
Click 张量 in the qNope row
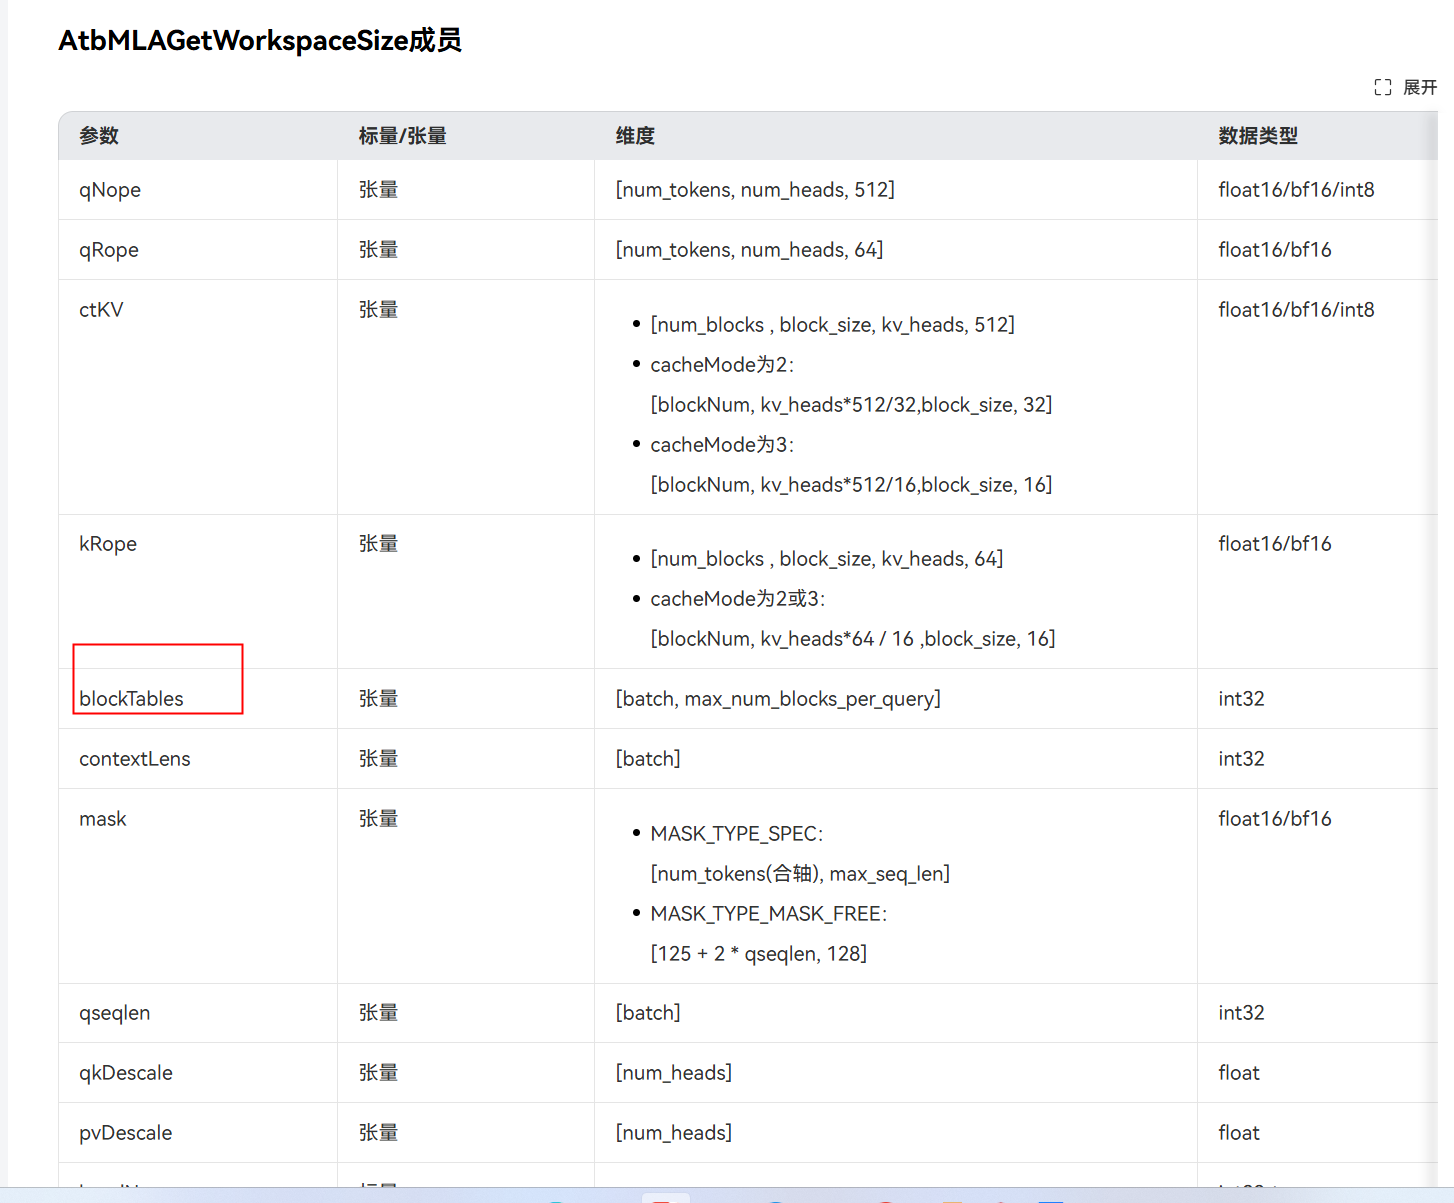pyautogui.click(x=378, y=190)
